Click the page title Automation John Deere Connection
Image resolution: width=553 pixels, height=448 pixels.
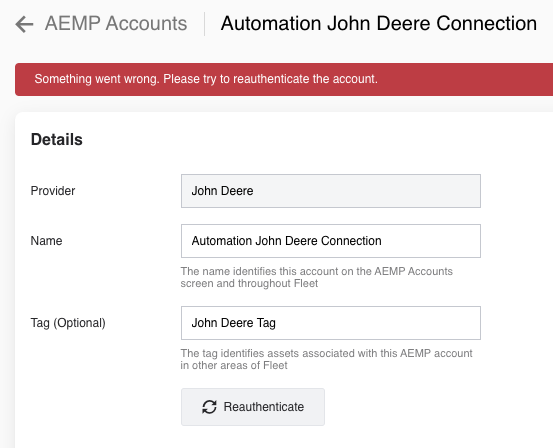tap(379, 24)
